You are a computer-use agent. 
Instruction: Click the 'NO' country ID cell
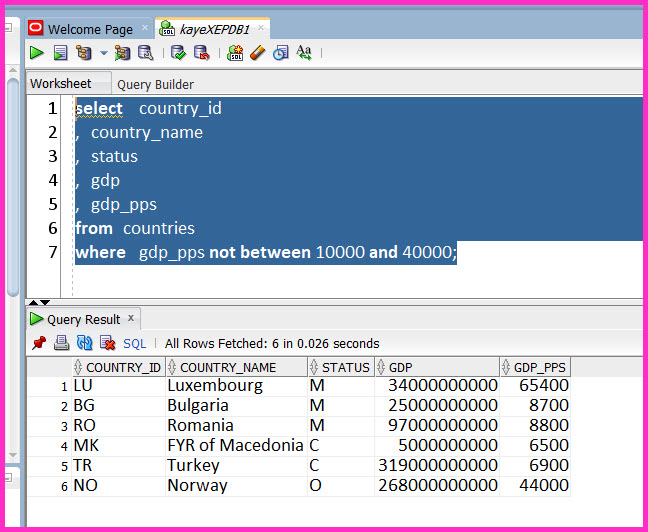click(x=119, y=485)
